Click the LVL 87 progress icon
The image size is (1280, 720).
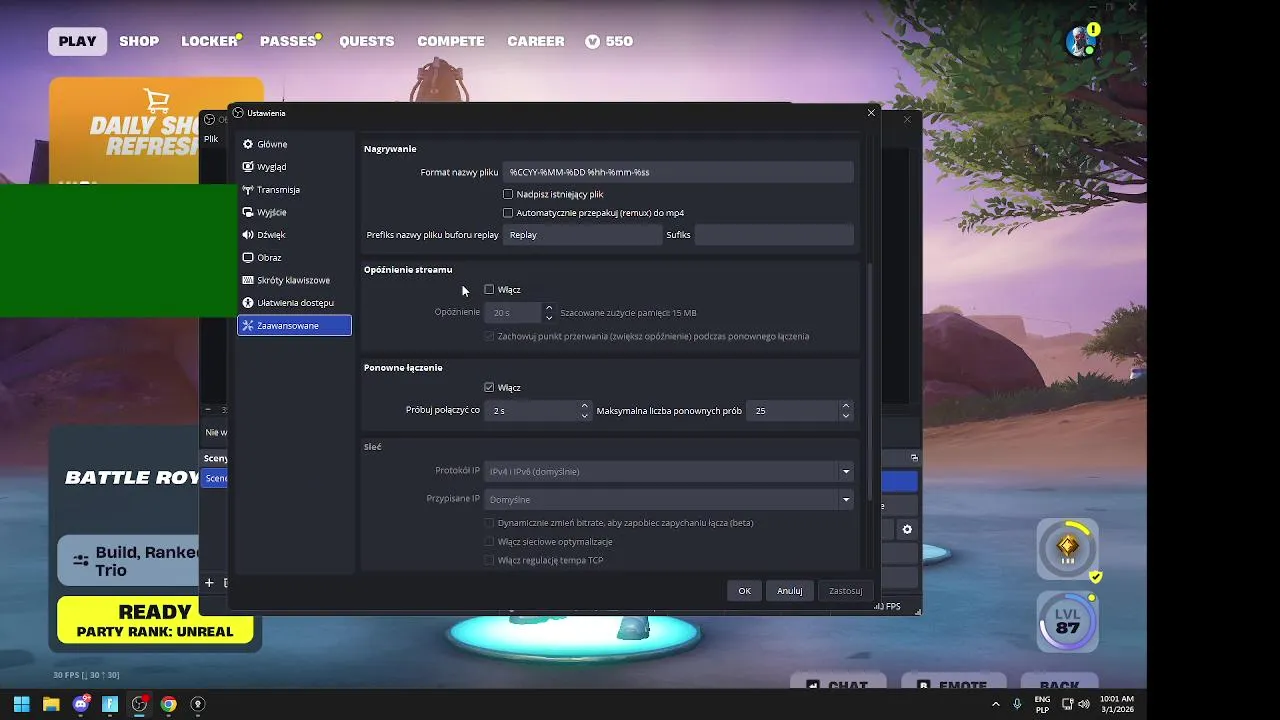coord(1067,622)
